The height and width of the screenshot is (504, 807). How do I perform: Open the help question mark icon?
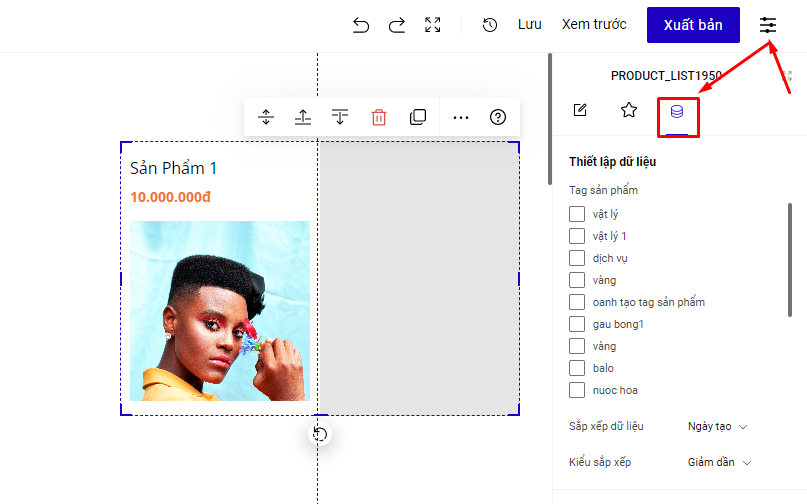point(498,117)
